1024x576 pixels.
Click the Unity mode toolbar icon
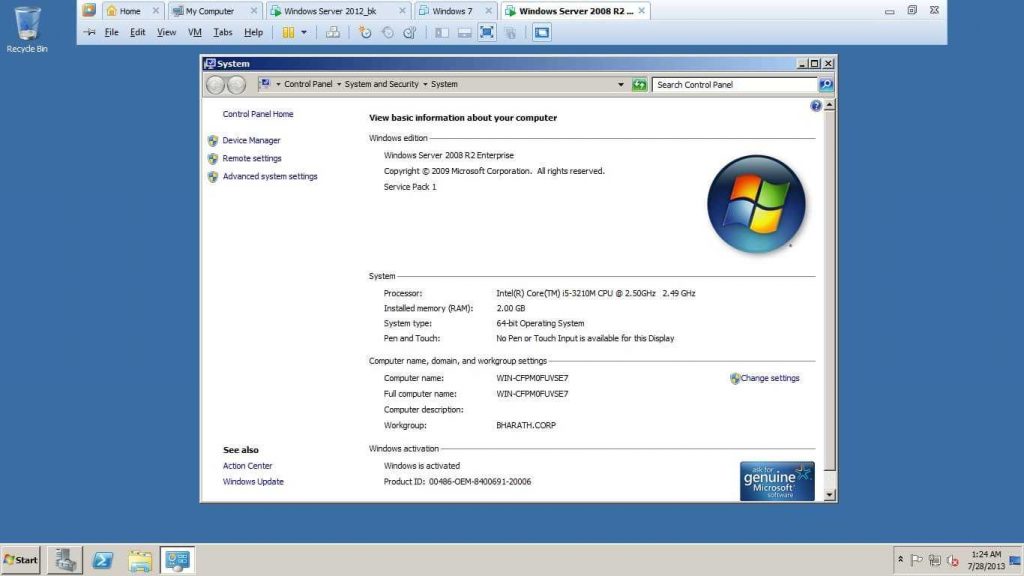511,32
